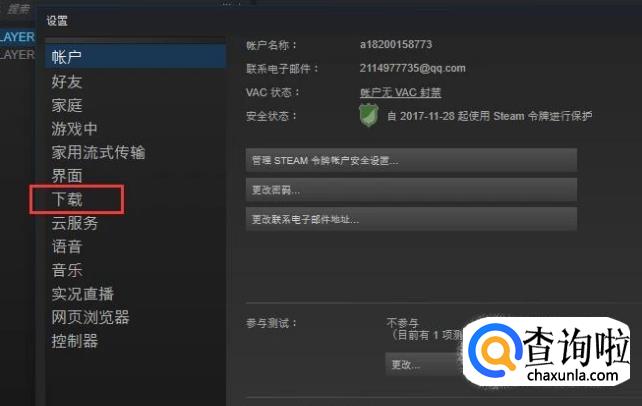
Task: Open the 音乐 settings section
Action: [67, 270]
